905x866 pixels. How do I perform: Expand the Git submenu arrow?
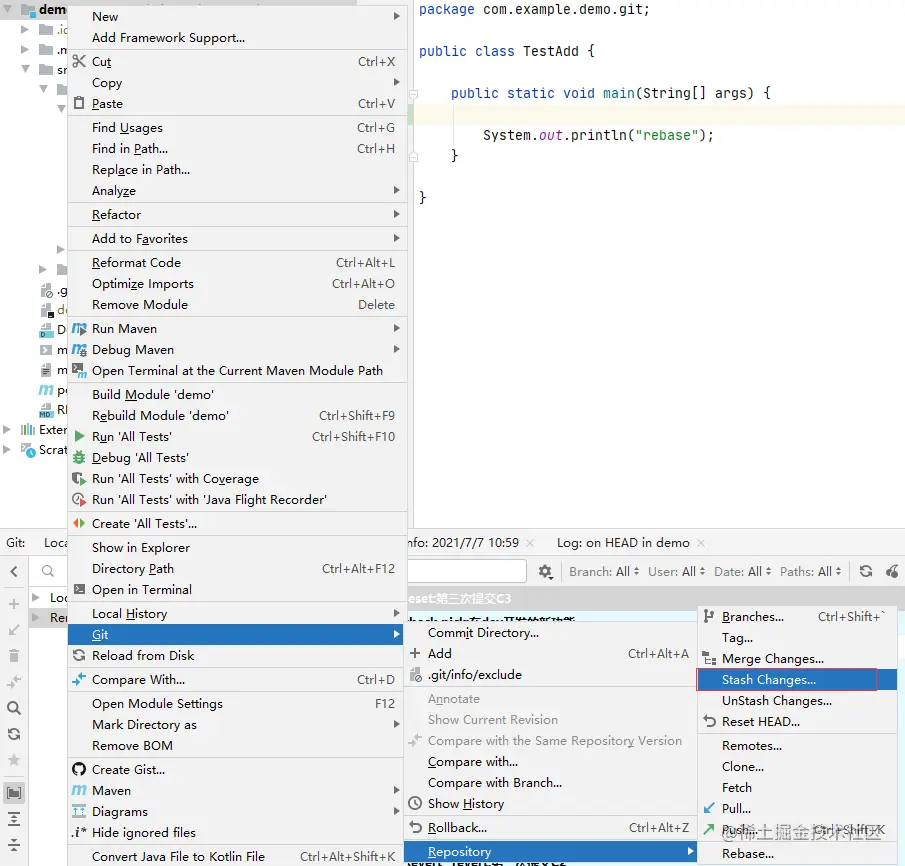397,634
